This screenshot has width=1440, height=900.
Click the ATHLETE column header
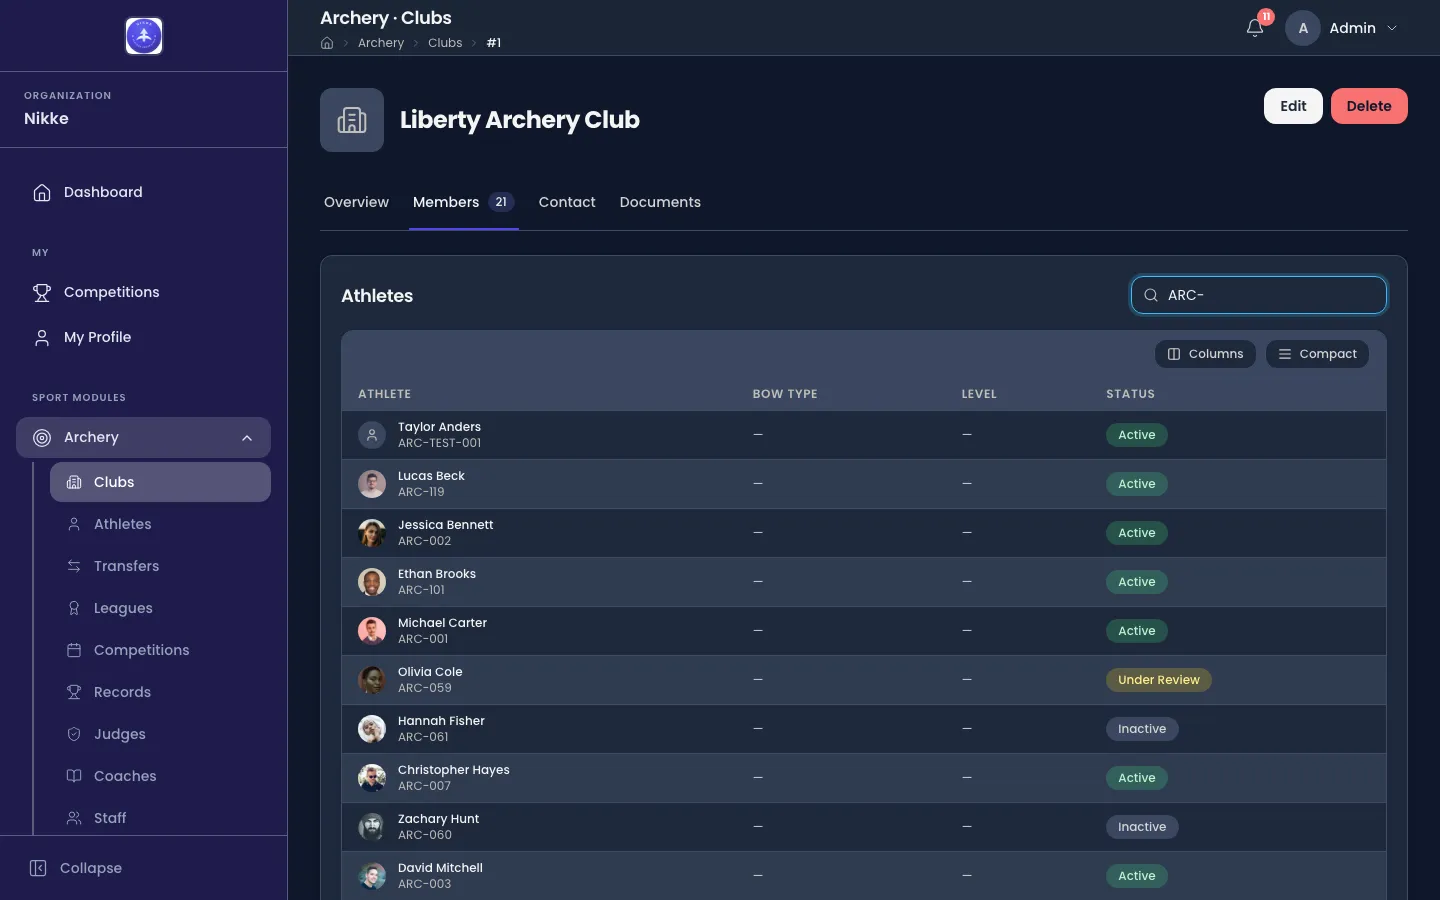[x=384, y=394]
